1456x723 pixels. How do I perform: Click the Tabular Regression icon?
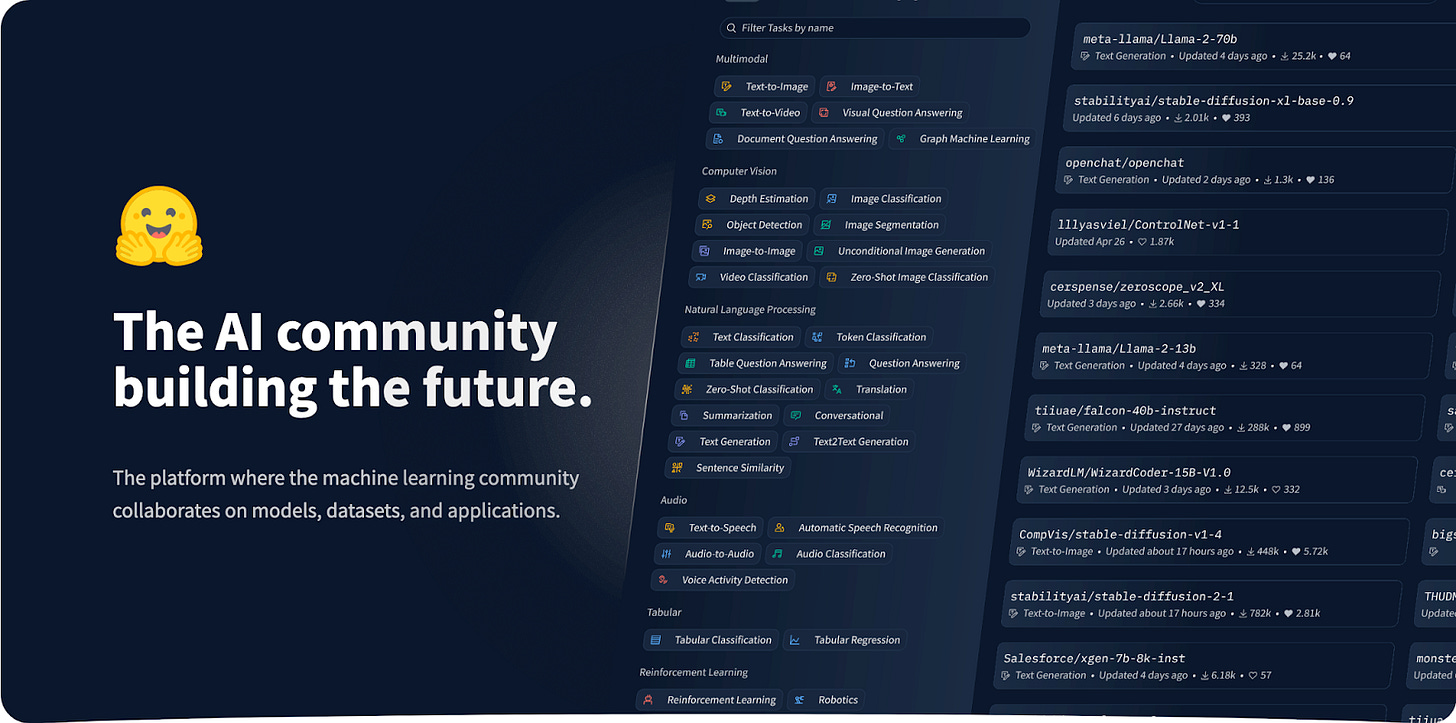coord(796,640)
